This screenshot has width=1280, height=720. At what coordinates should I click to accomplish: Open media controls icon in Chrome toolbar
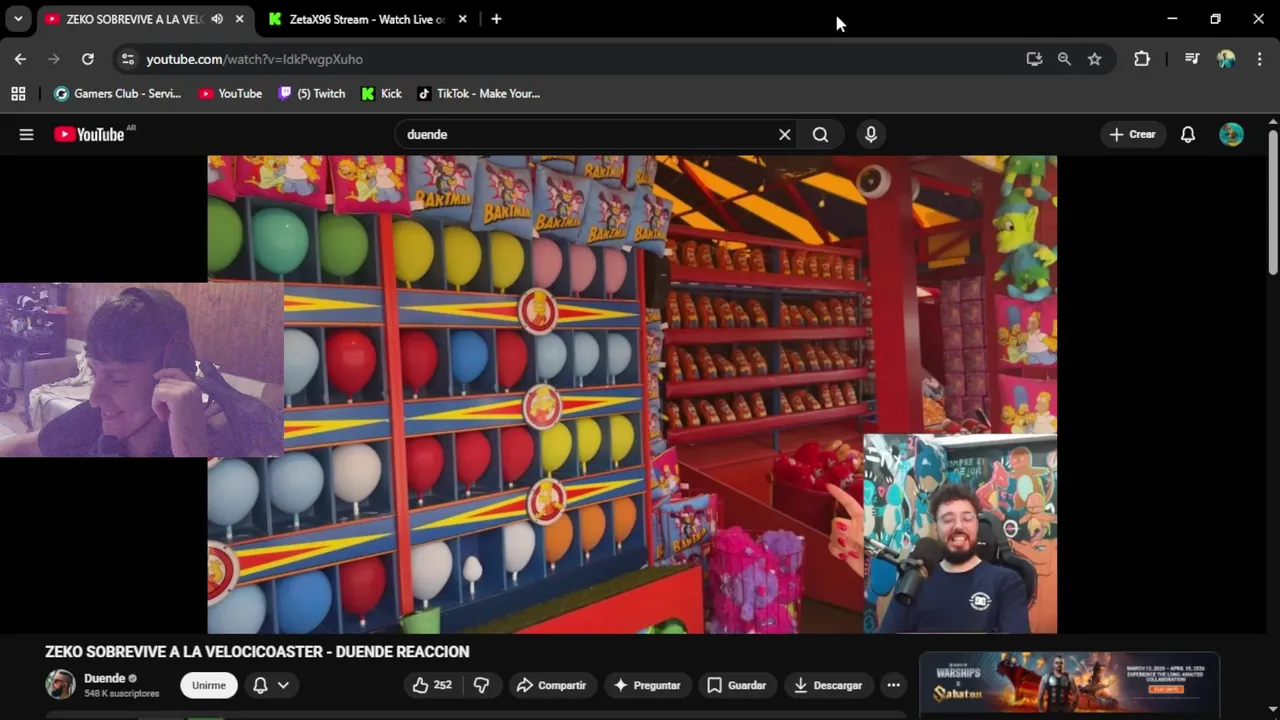point(1192,59)
